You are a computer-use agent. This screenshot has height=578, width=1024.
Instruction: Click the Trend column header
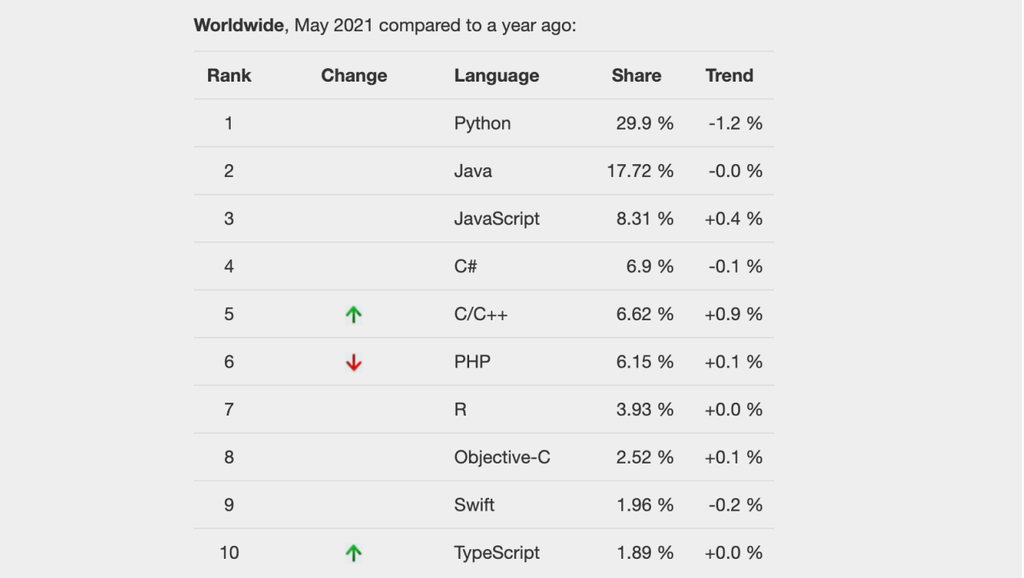729,75
